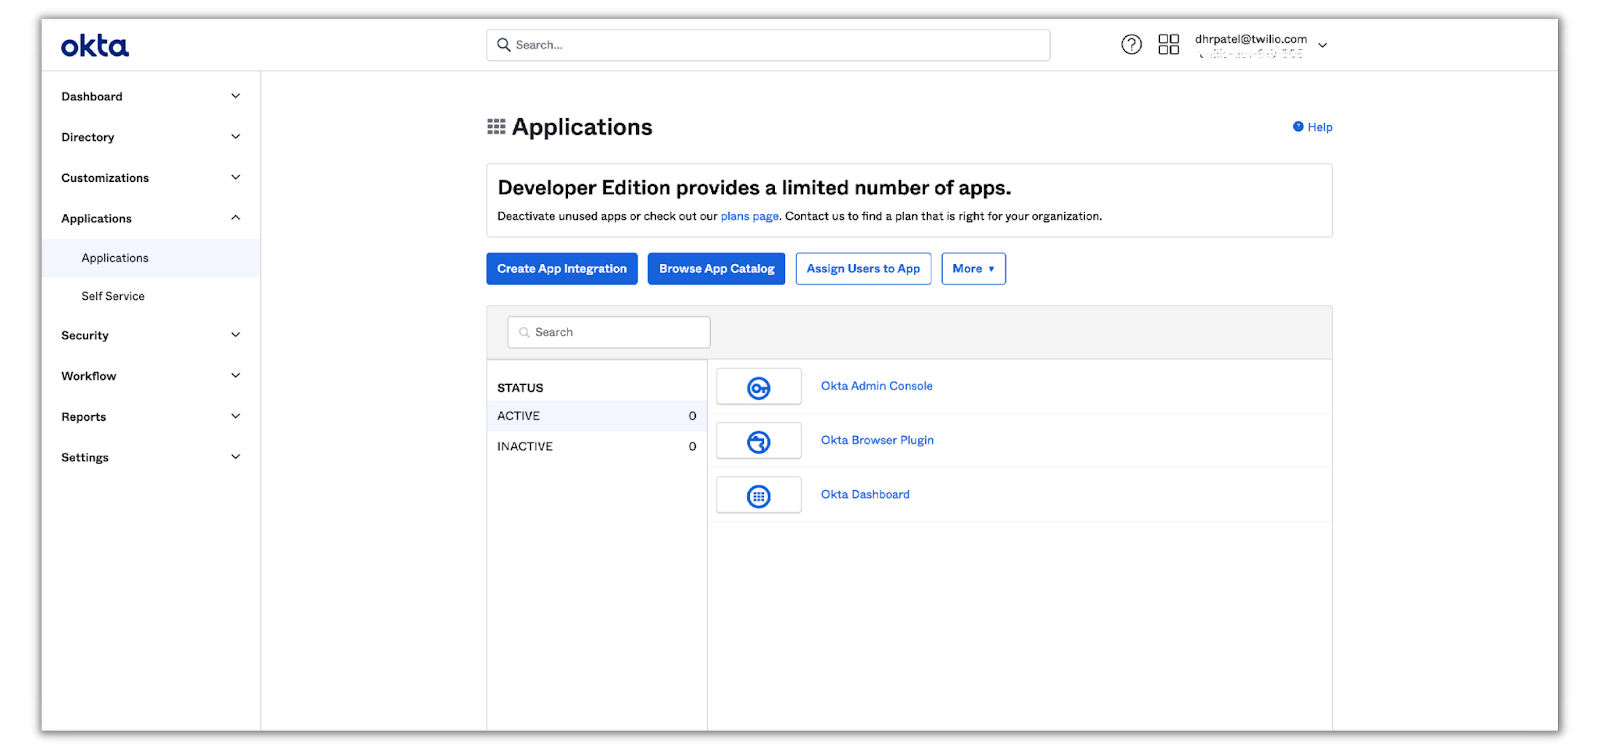
Task: Open Okta Admin Console link
Action: pos(877,386)
